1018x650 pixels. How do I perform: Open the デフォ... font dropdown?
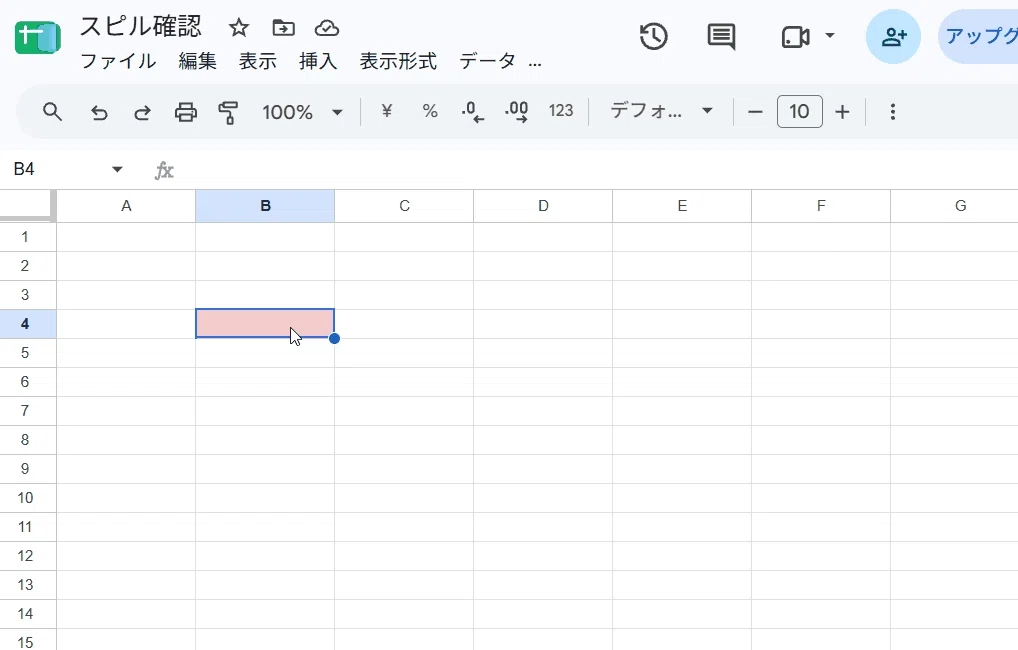(x=662, y=111)
